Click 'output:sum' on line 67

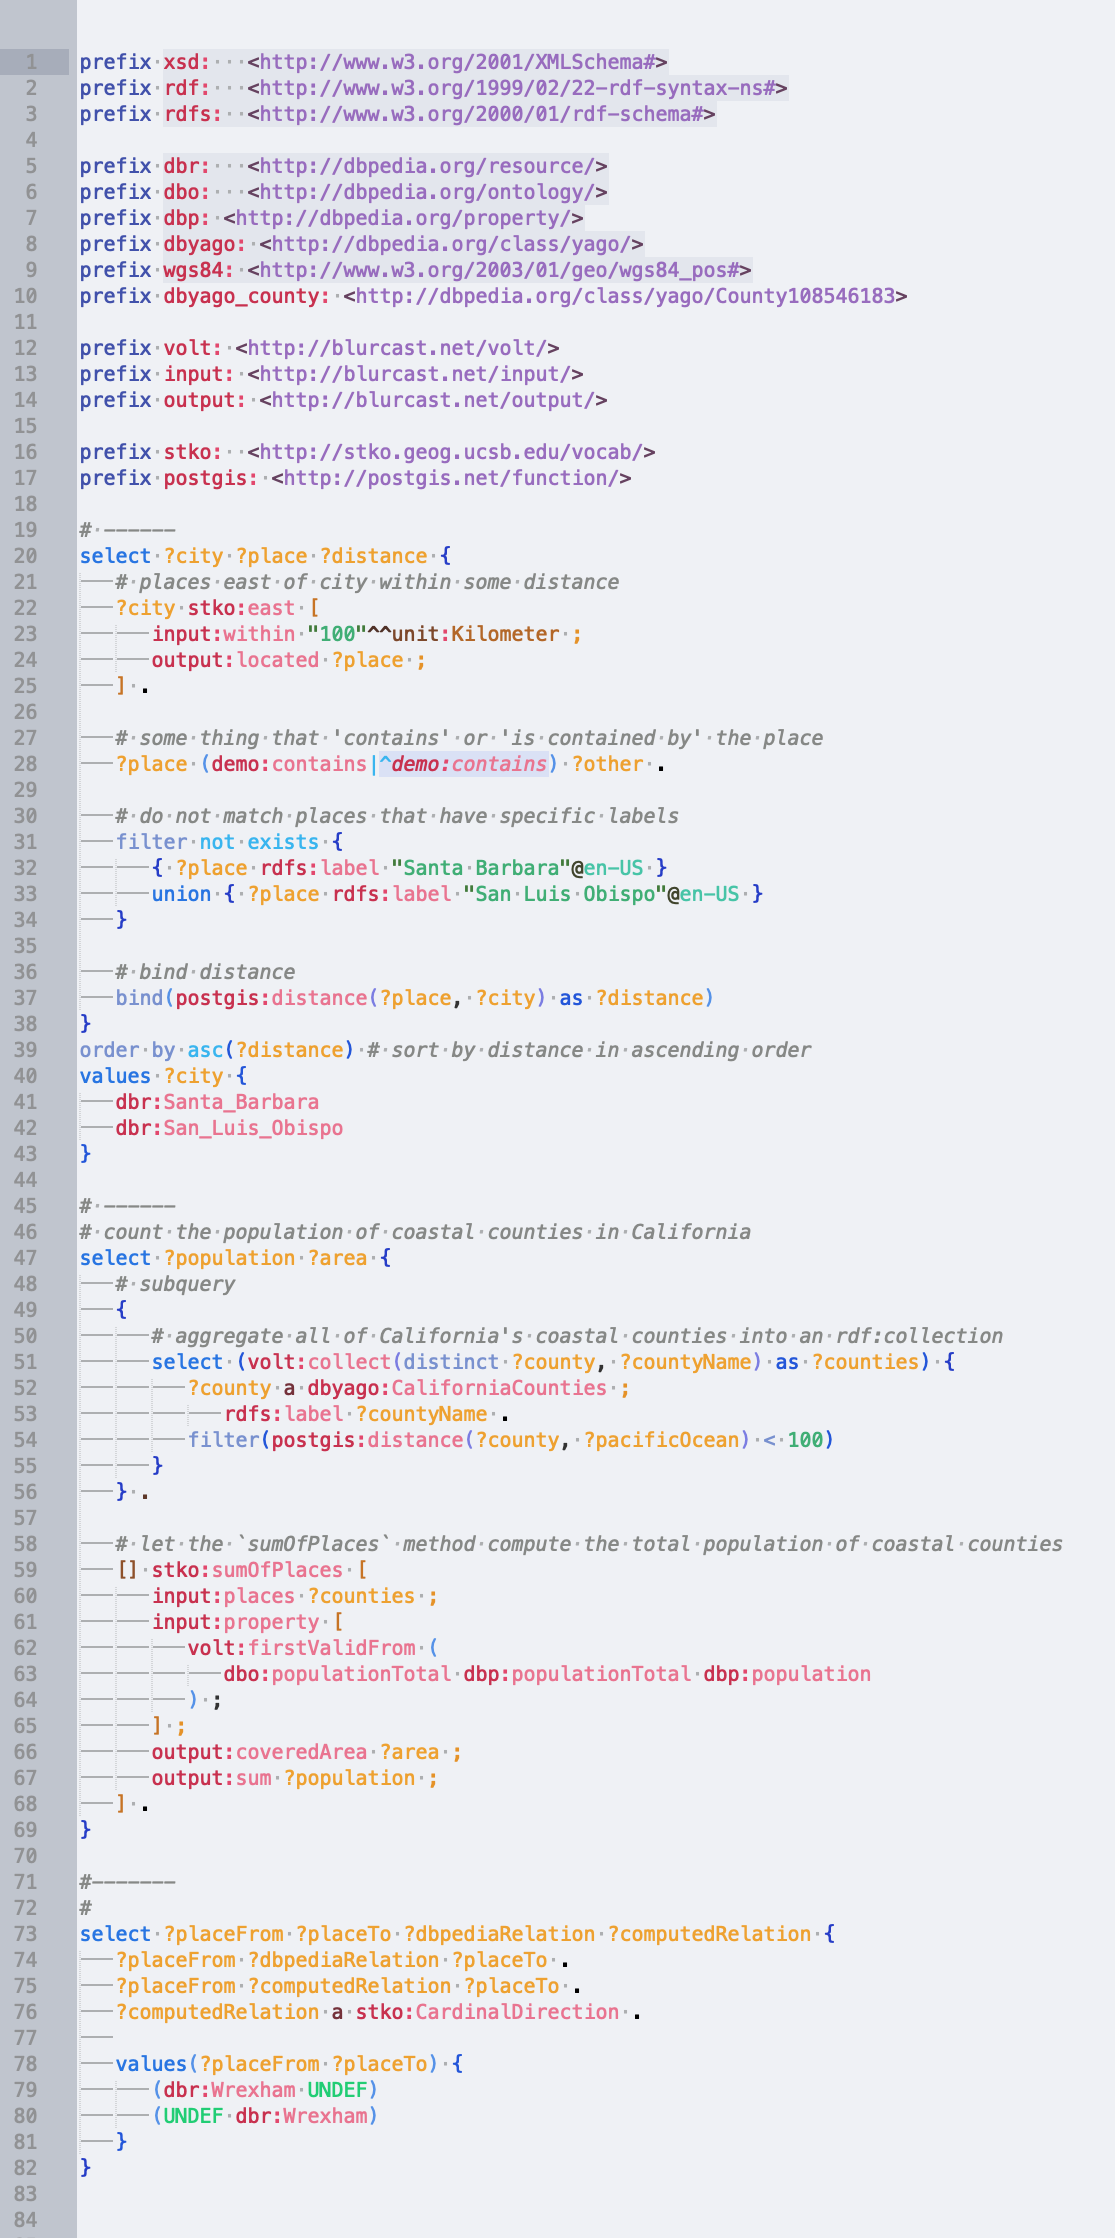(x=211, y=1778)
